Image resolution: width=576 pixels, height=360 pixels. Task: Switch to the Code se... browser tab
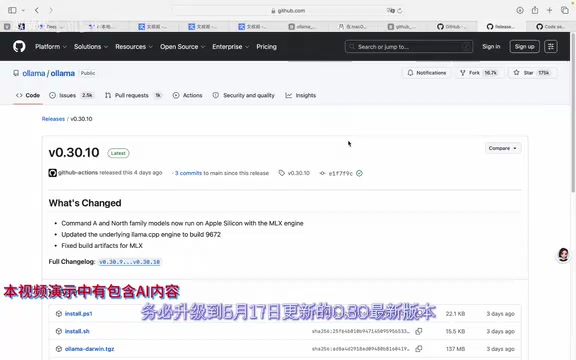coord(551,26)
